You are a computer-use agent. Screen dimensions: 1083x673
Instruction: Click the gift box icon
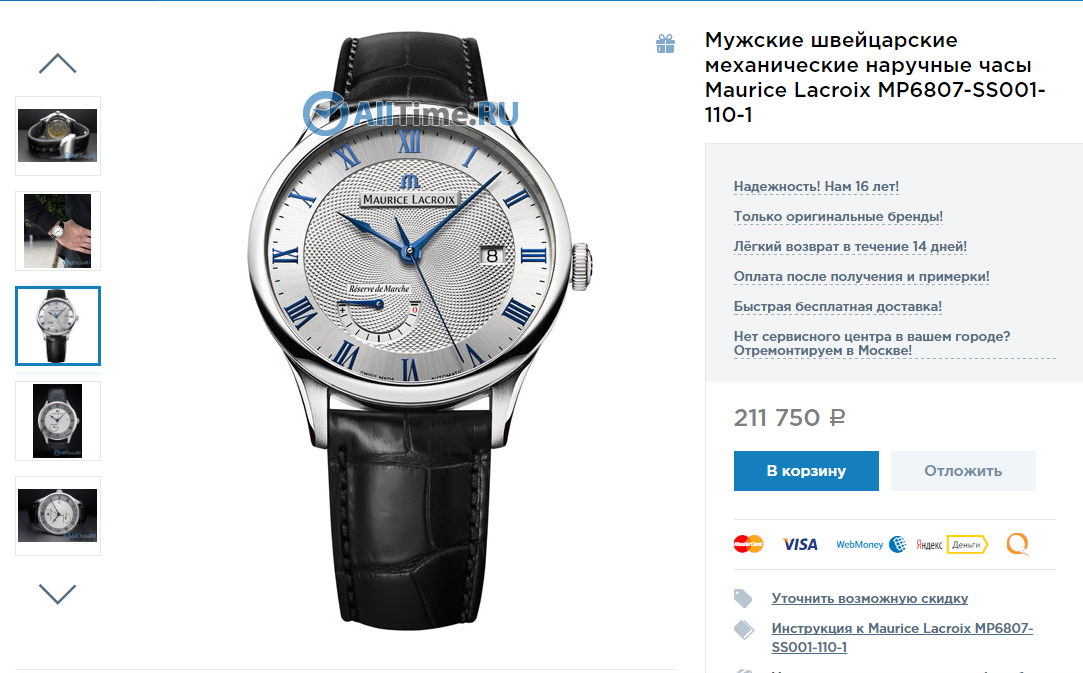pos(665,44)
